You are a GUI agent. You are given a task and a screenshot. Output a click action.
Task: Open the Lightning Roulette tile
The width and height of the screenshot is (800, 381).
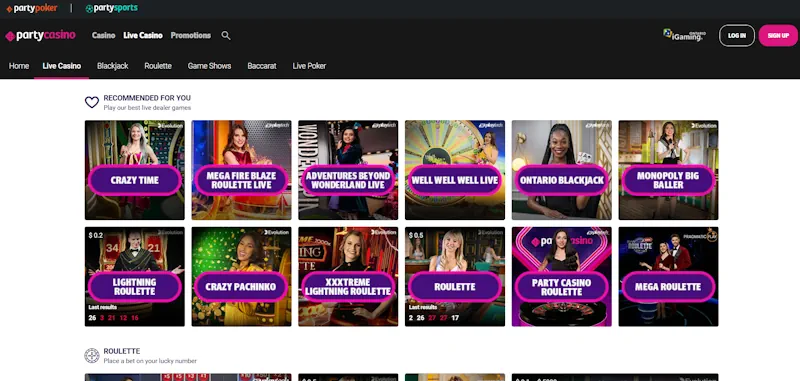tap(135, 276)
